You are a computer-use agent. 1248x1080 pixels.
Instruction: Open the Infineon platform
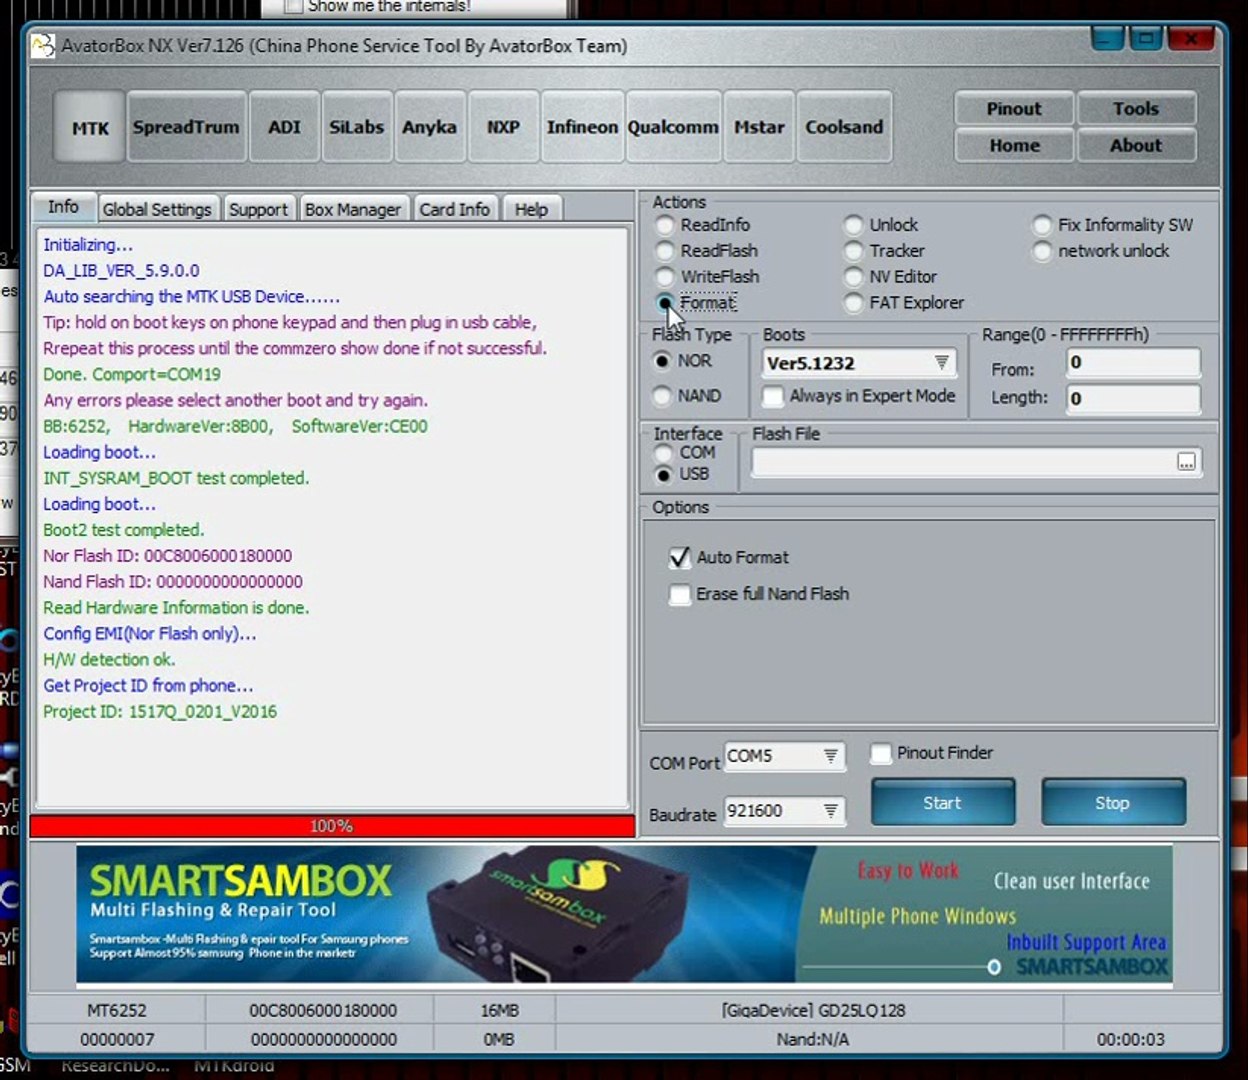[x=582, y=127]
